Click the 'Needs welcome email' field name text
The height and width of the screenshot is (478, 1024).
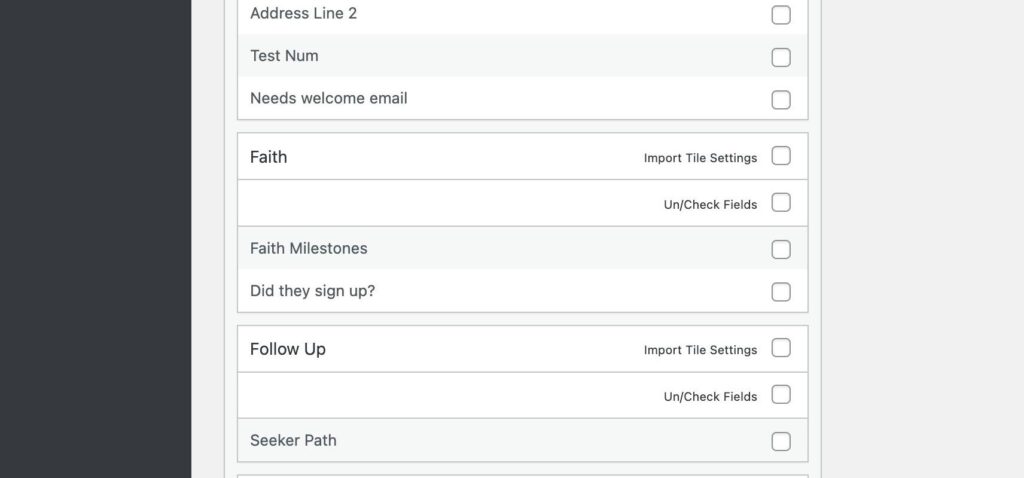click(328, 98)
